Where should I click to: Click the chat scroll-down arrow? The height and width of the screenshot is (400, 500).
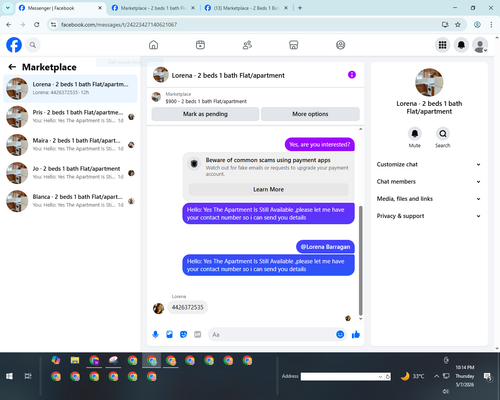click(x=360, y=319)
